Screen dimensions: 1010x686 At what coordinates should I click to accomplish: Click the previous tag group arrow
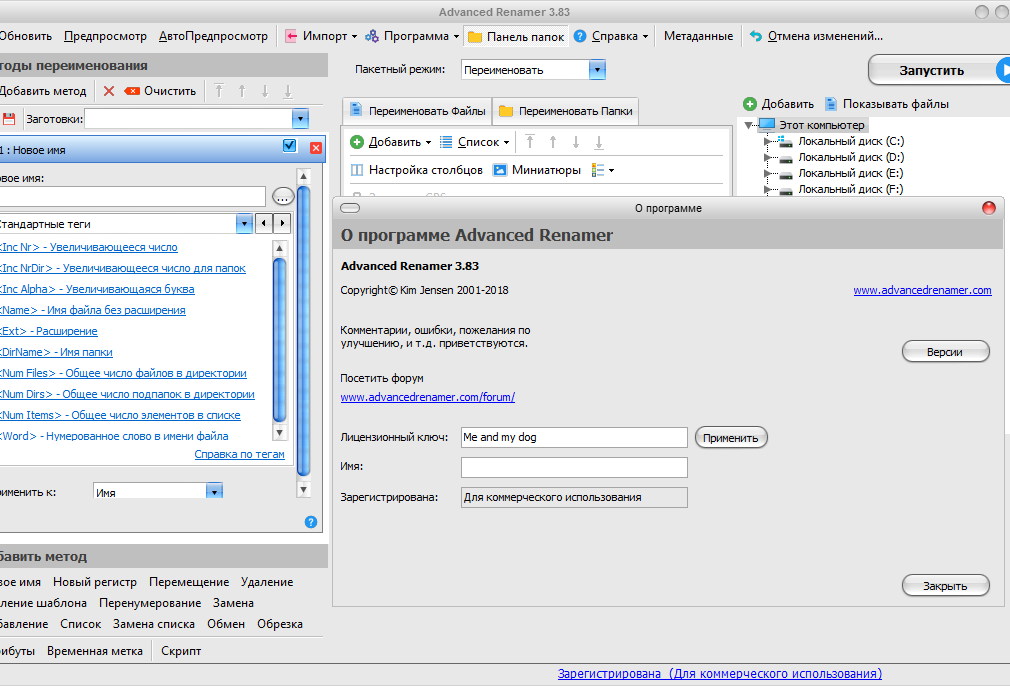[263, 224]
